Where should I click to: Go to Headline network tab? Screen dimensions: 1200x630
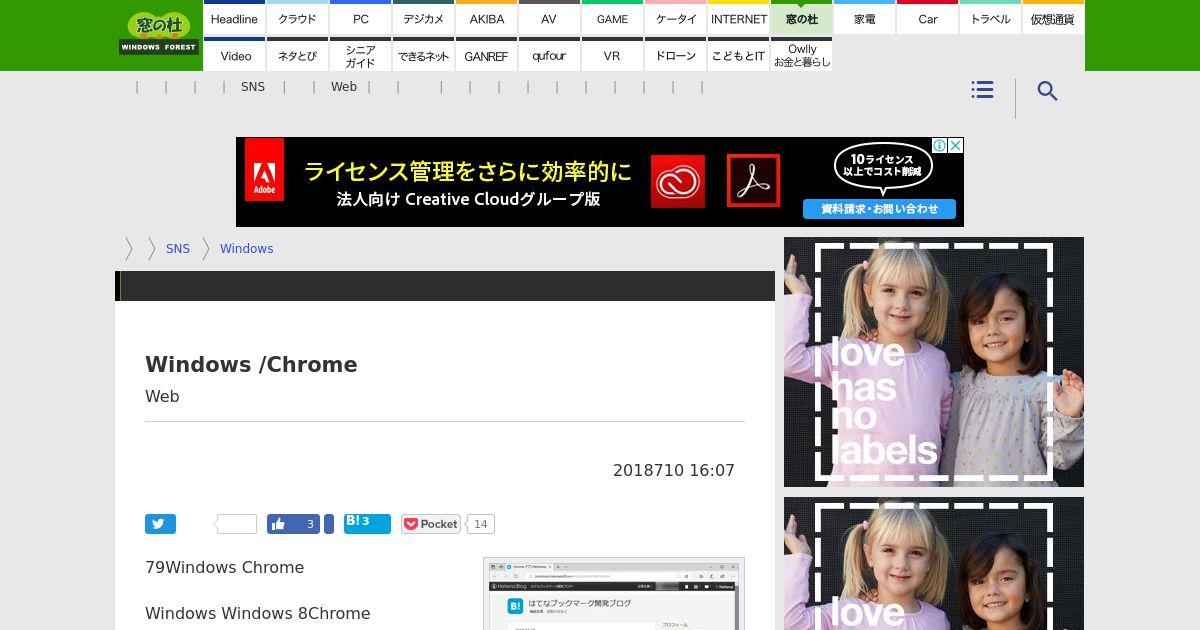[x=234, y=18]
